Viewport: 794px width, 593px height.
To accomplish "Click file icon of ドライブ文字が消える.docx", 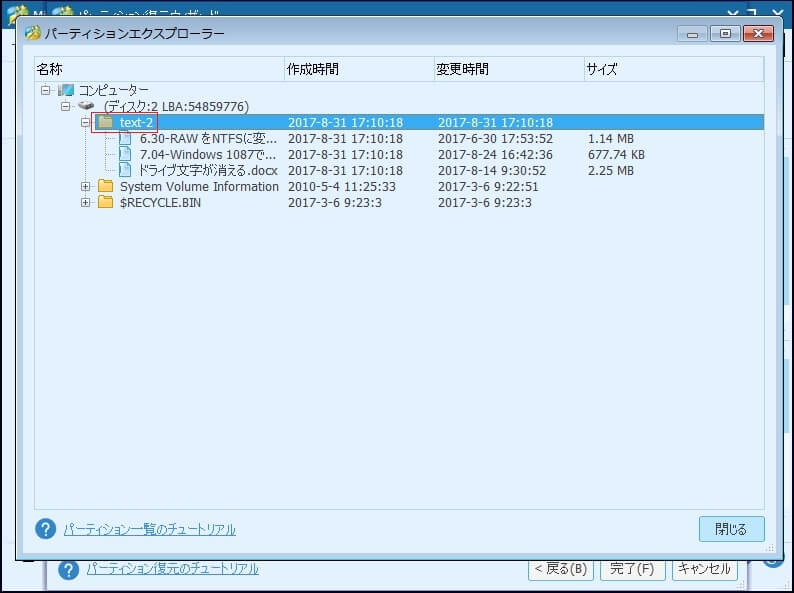I will point(125,170).
